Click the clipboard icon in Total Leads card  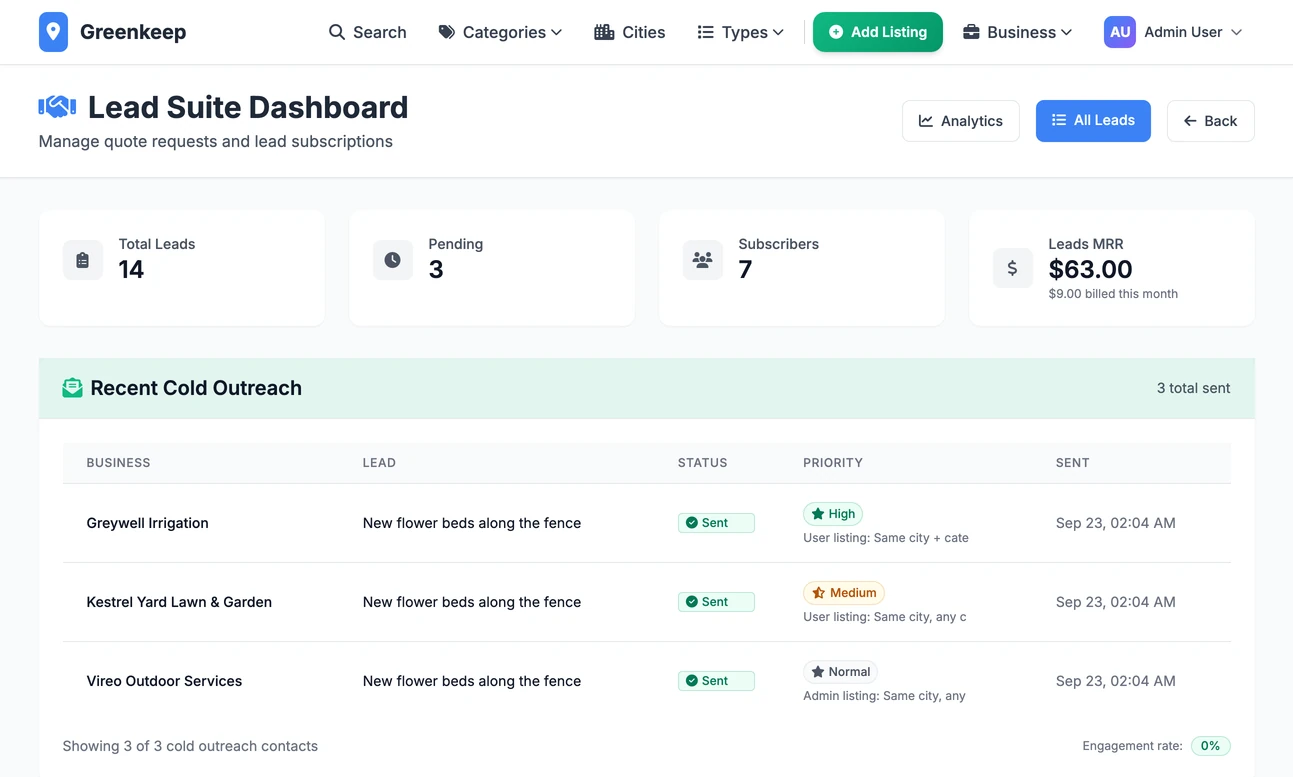pos(83,260)
